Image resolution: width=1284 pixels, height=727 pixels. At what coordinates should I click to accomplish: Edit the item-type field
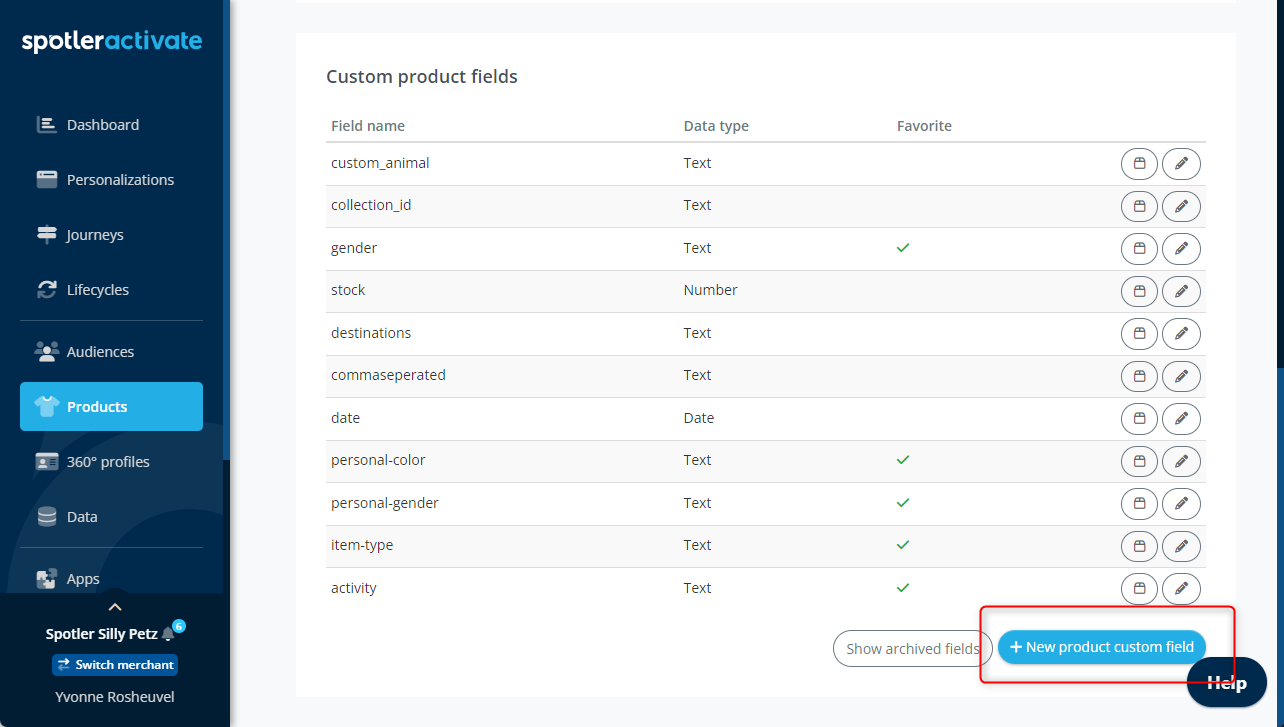[1181, 546]
